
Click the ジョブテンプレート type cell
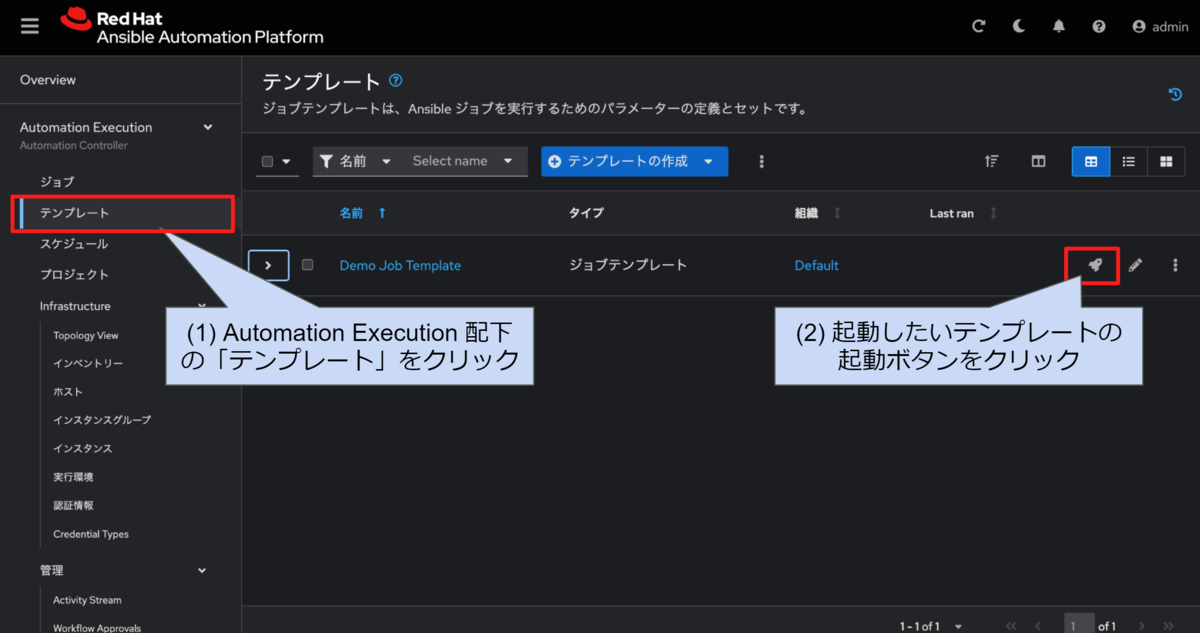(628, 265)
